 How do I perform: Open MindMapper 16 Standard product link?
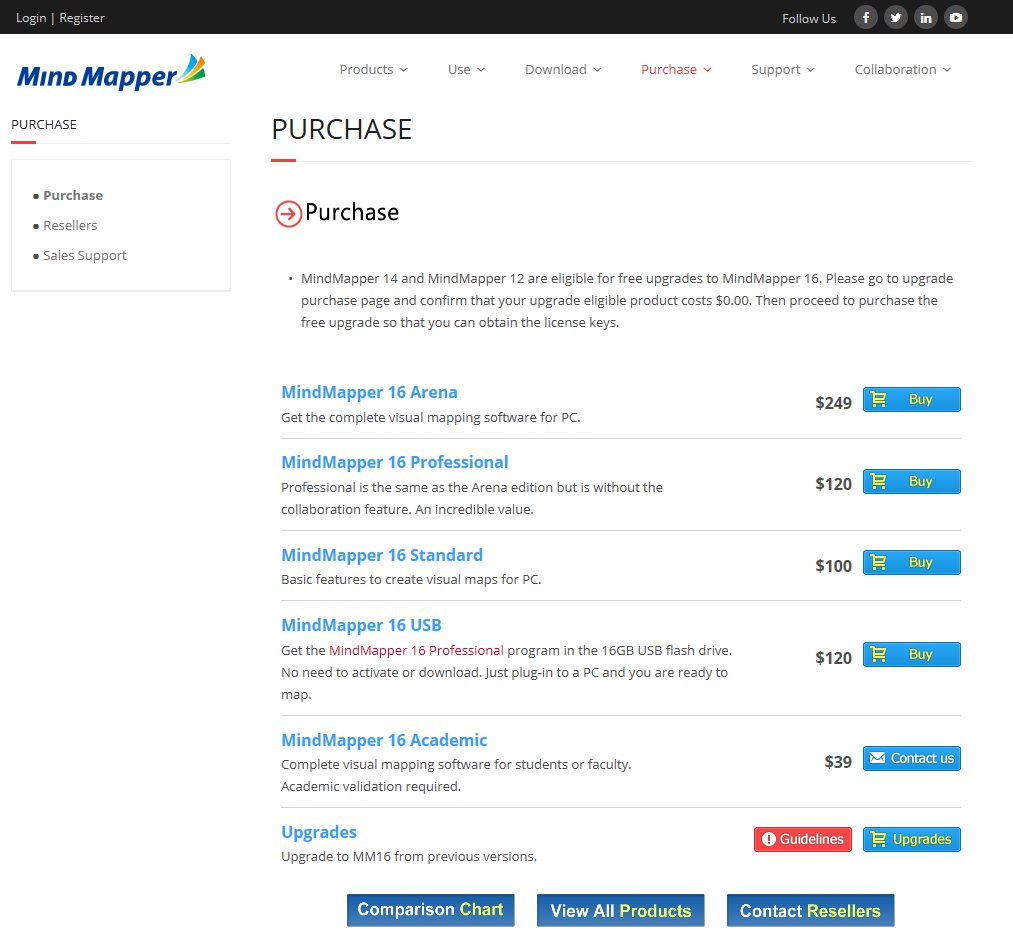[x=382, y=555]
